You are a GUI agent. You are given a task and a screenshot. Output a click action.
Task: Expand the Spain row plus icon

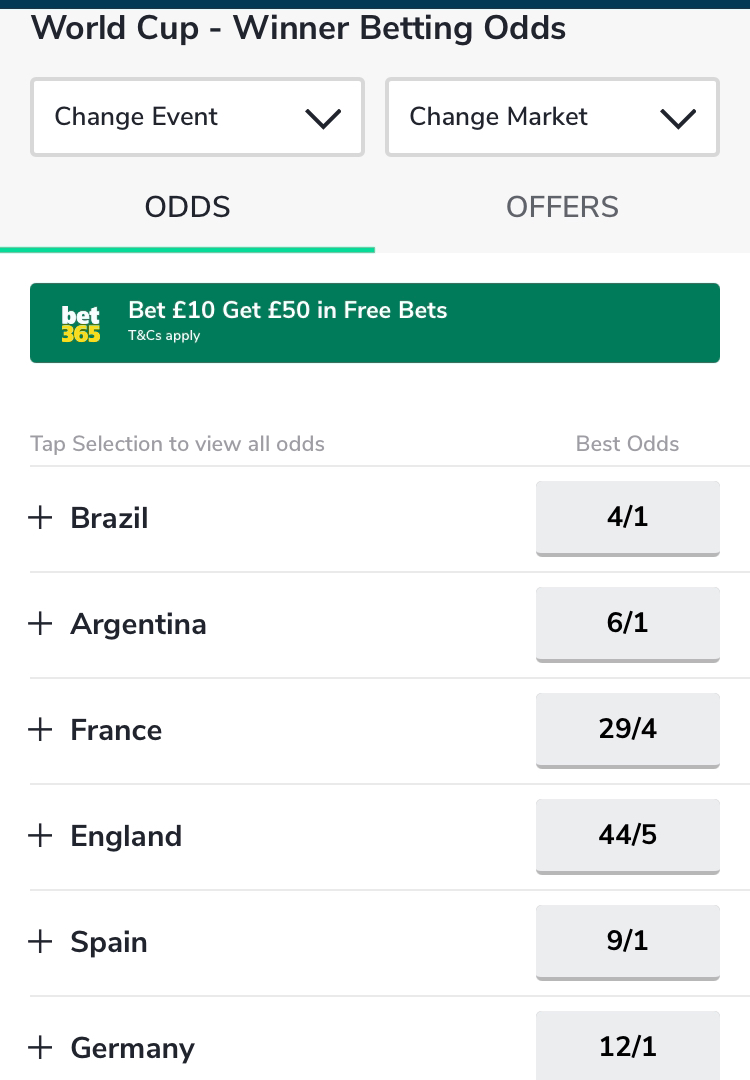coord(40,942)
